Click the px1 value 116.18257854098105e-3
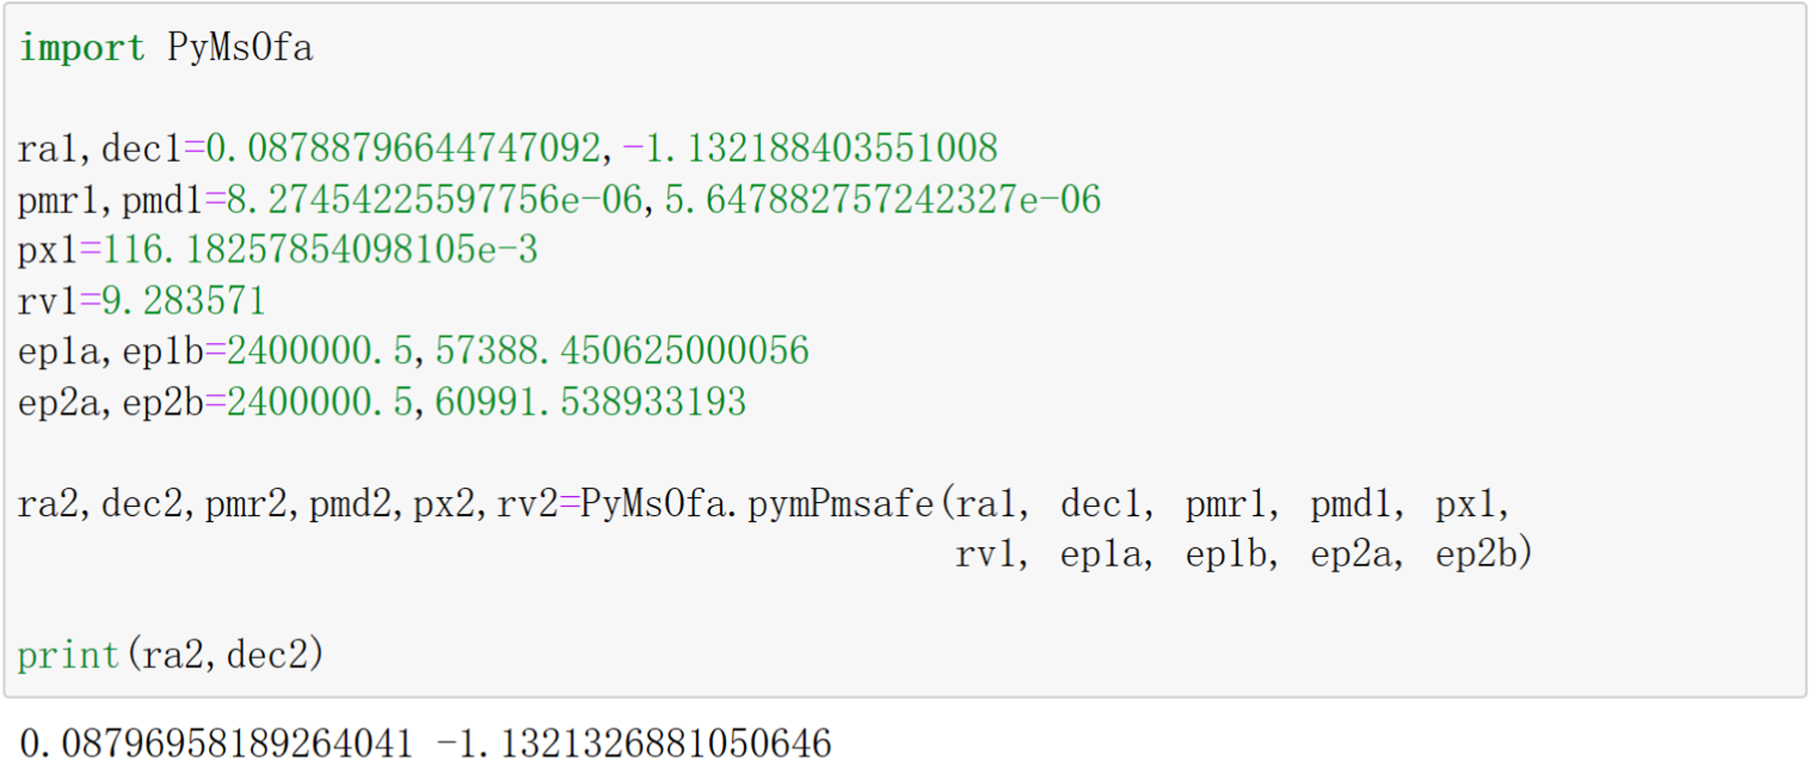 (x=320, y=250)
